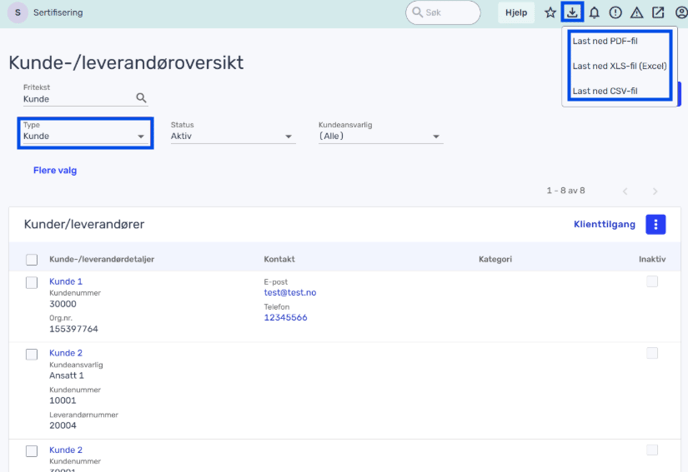Click the Flere valg link
Viewport: 688px width, 472px height.
click(x=55, y=171)
